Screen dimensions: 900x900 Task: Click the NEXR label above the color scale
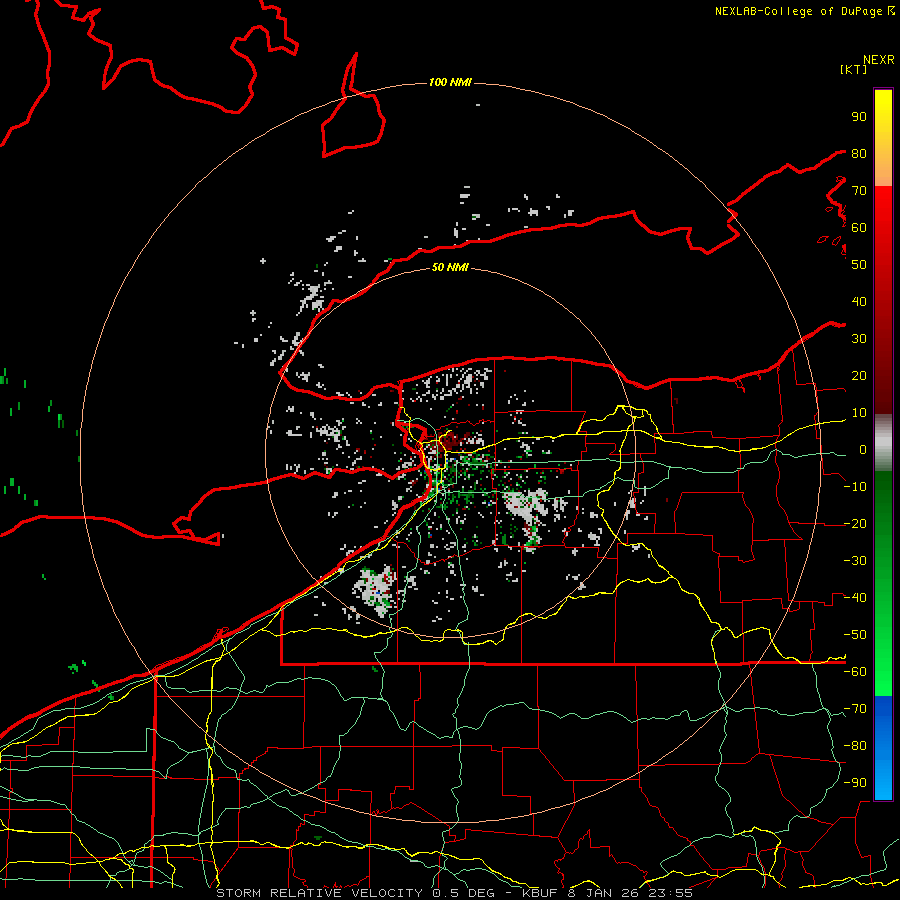[x=879, y=60]
